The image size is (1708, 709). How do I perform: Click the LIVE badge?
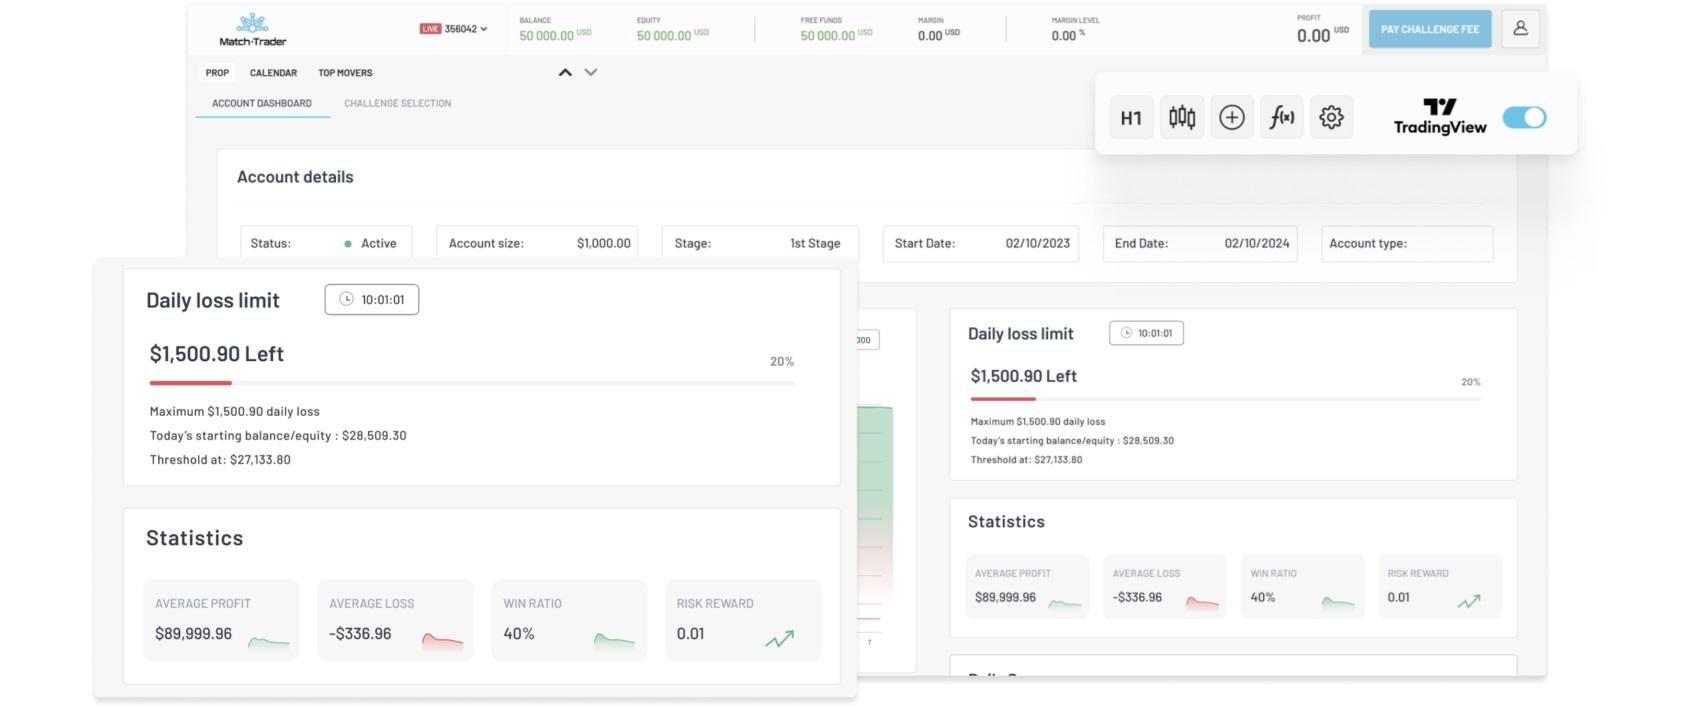(430, 29)
